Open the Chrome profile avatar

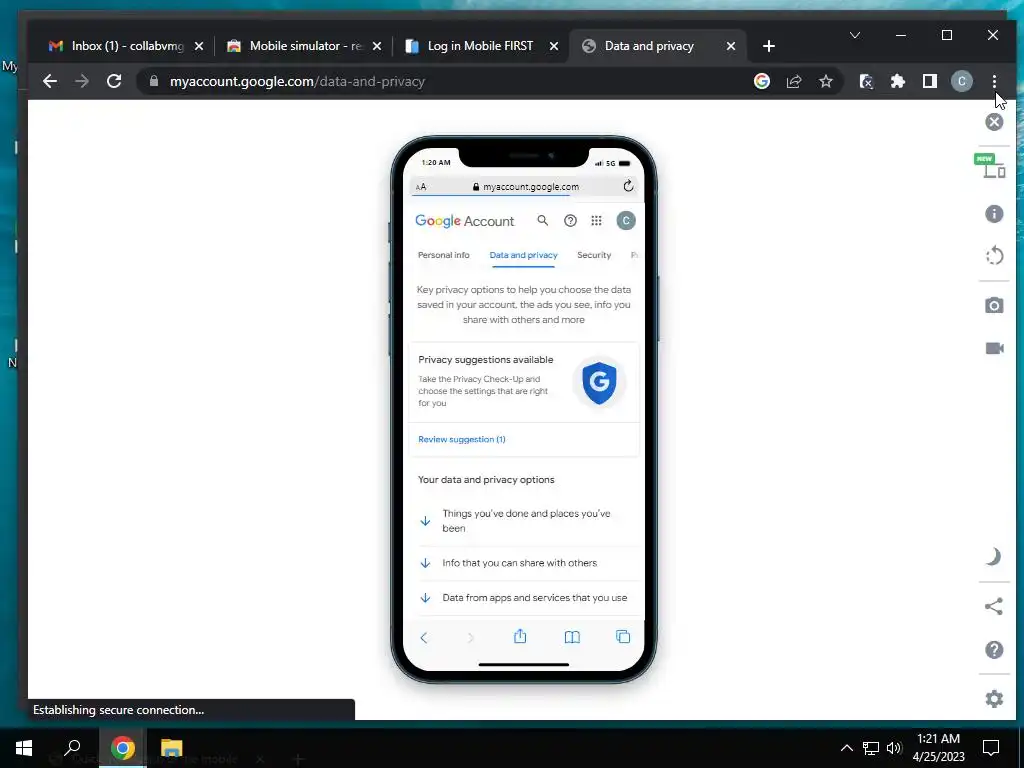coord(961,82)
